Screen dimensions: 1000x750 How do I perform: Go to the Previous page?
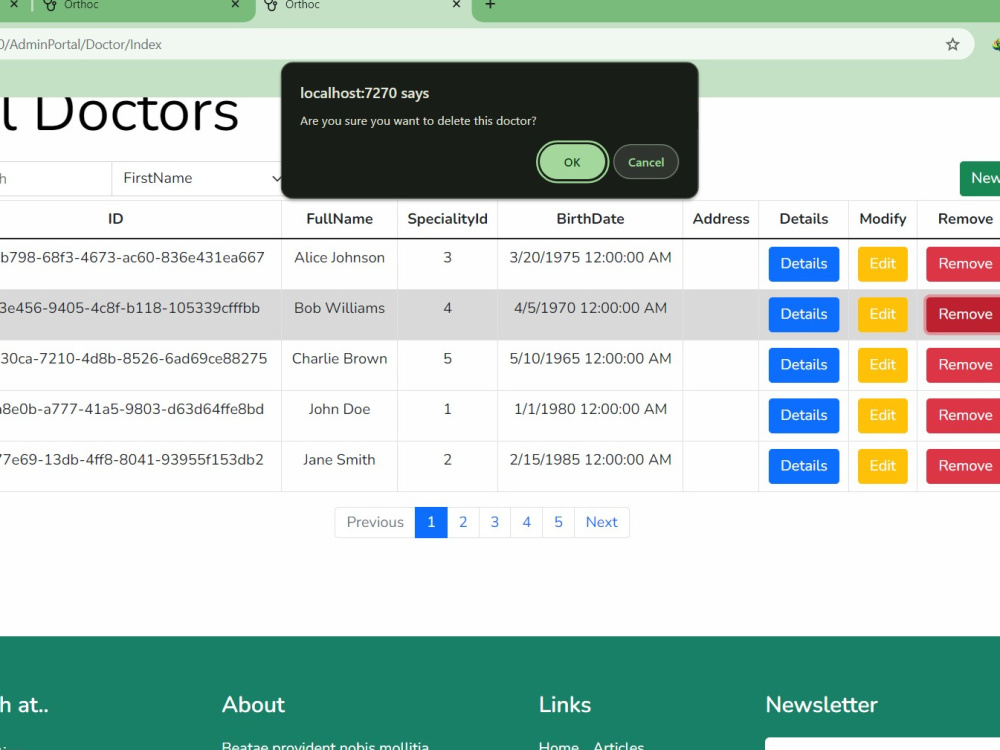pyautogui.click(x=375, y=522)
